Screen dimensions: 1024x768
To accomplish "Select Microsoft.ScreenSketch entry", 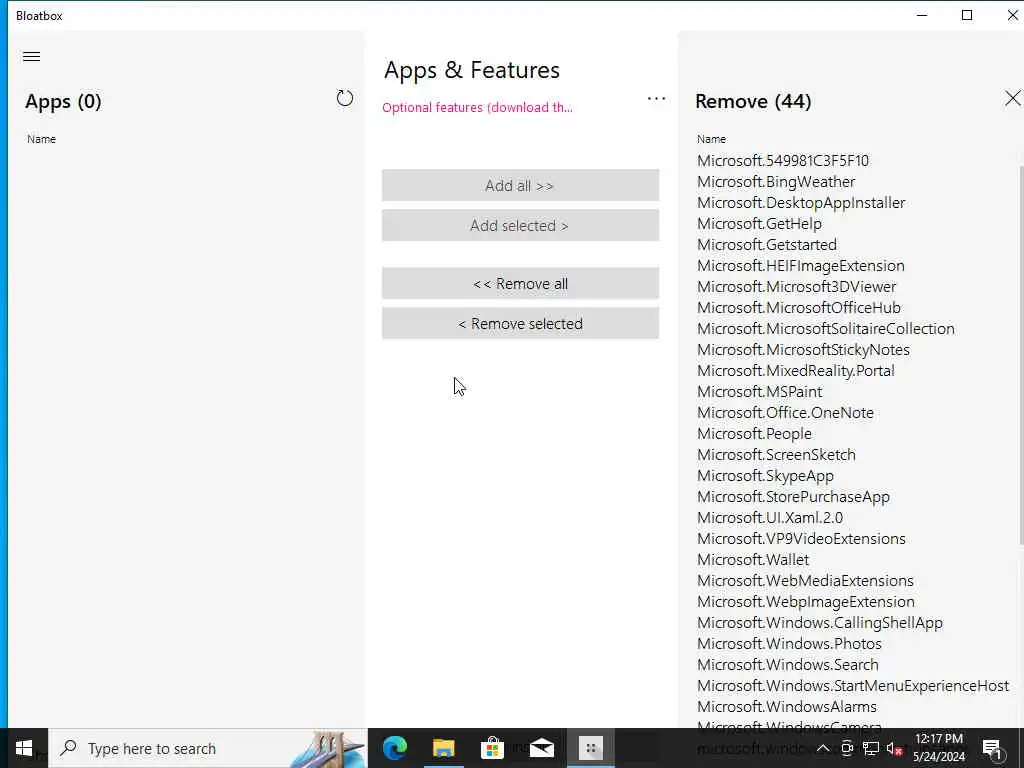I will pos(776,455).
